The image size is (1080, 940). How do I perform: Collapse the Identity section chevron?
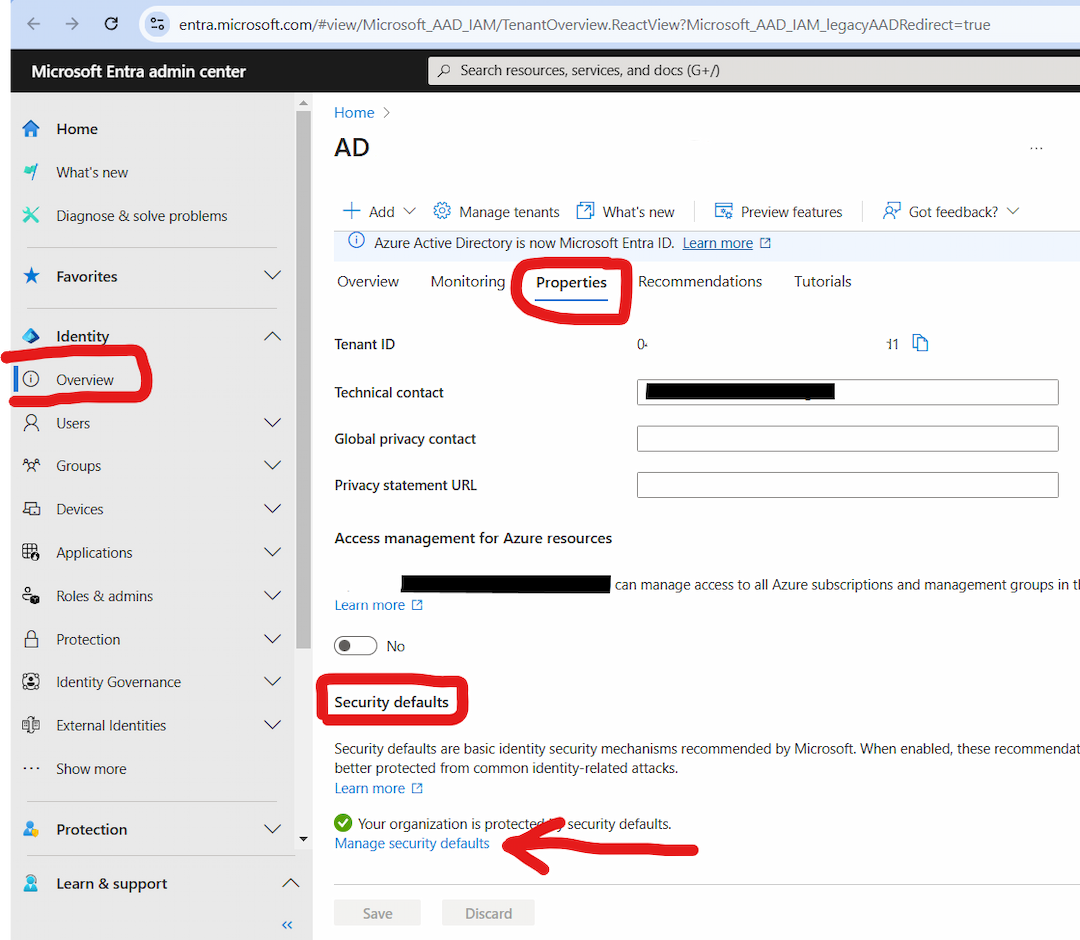(x=273, y=336)
